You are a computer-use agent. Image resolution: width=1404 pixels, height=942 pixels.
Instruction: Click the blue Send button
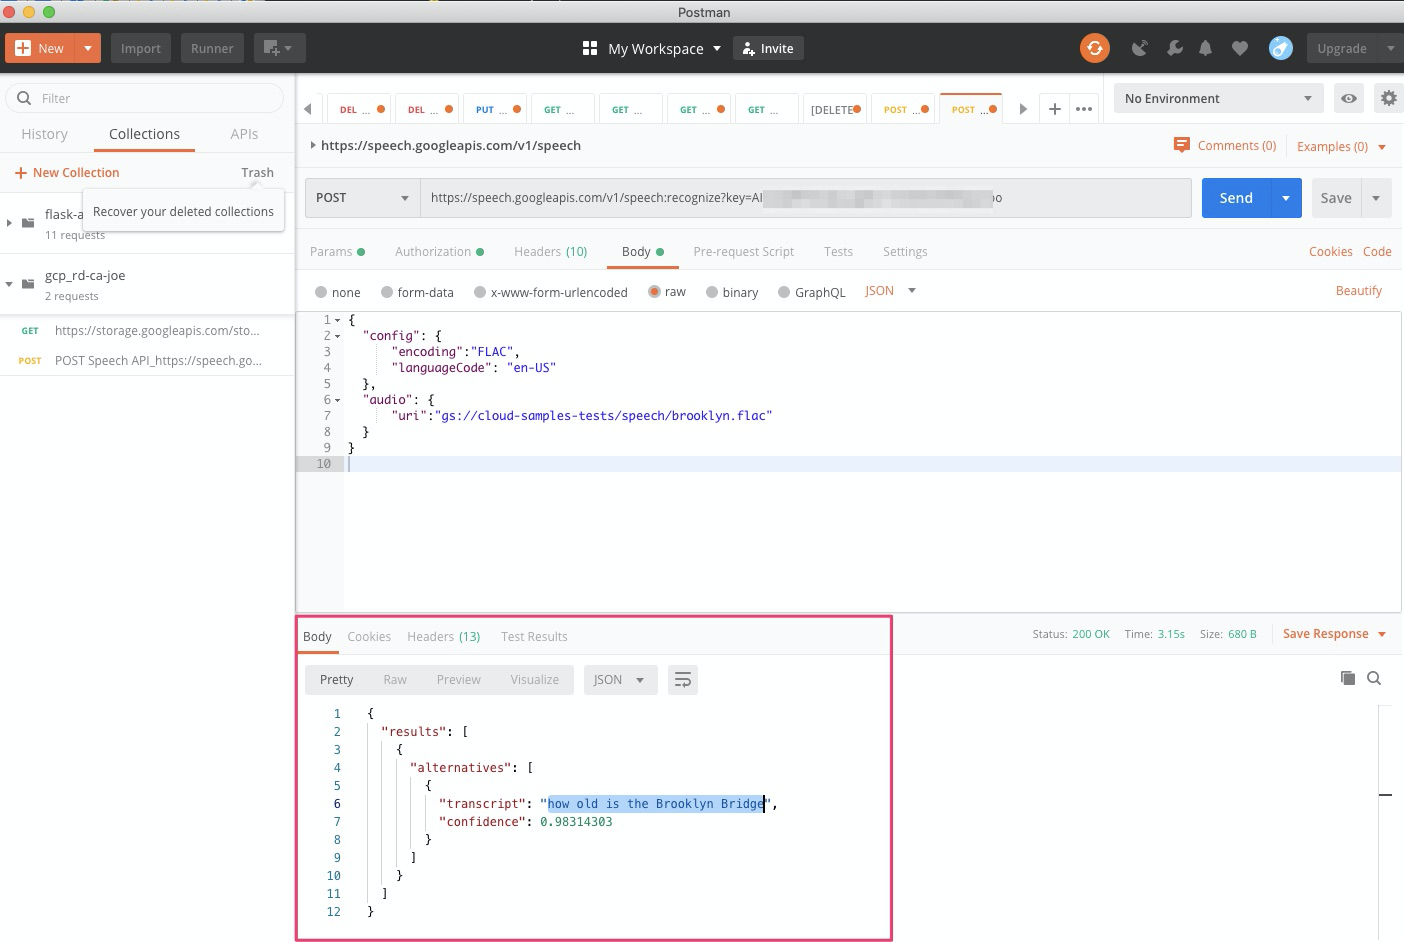1236,198
